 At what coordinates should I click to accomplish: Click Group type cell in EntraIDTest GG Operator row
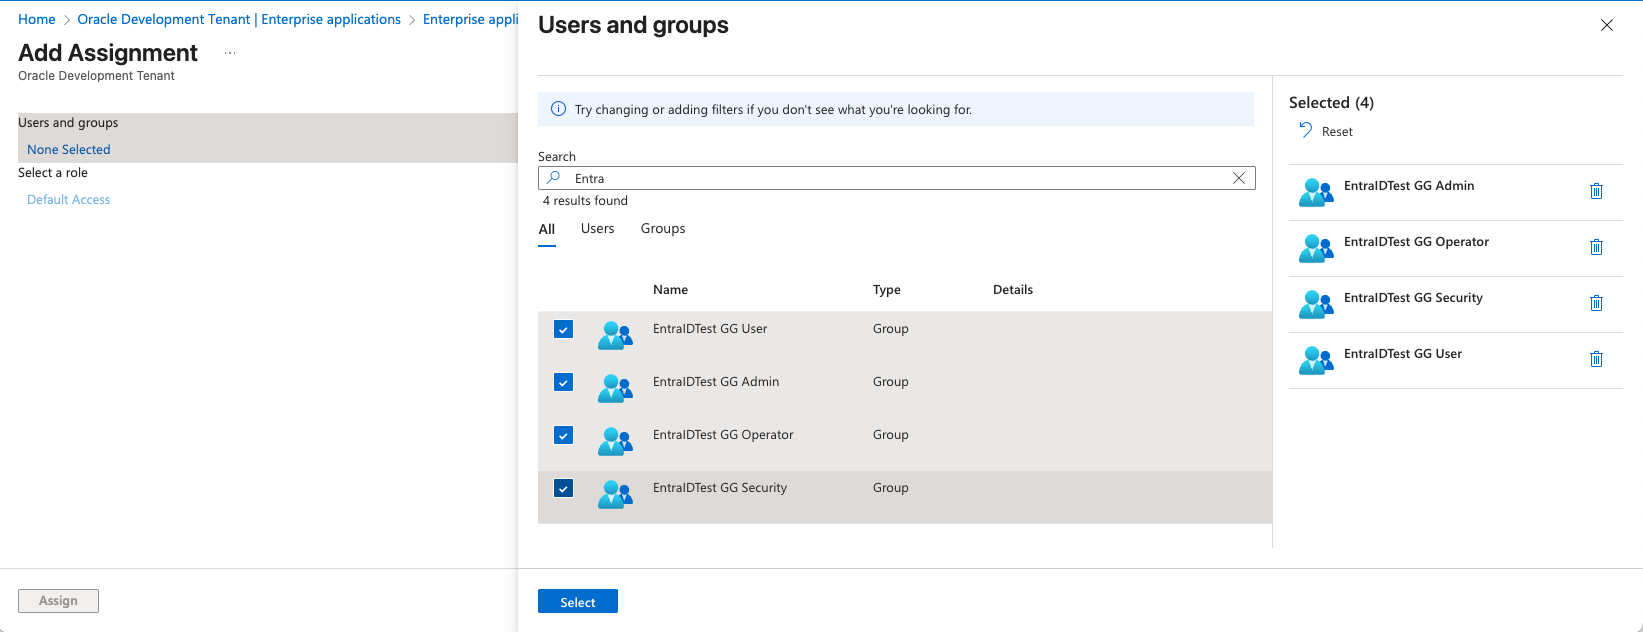point(891,434)
